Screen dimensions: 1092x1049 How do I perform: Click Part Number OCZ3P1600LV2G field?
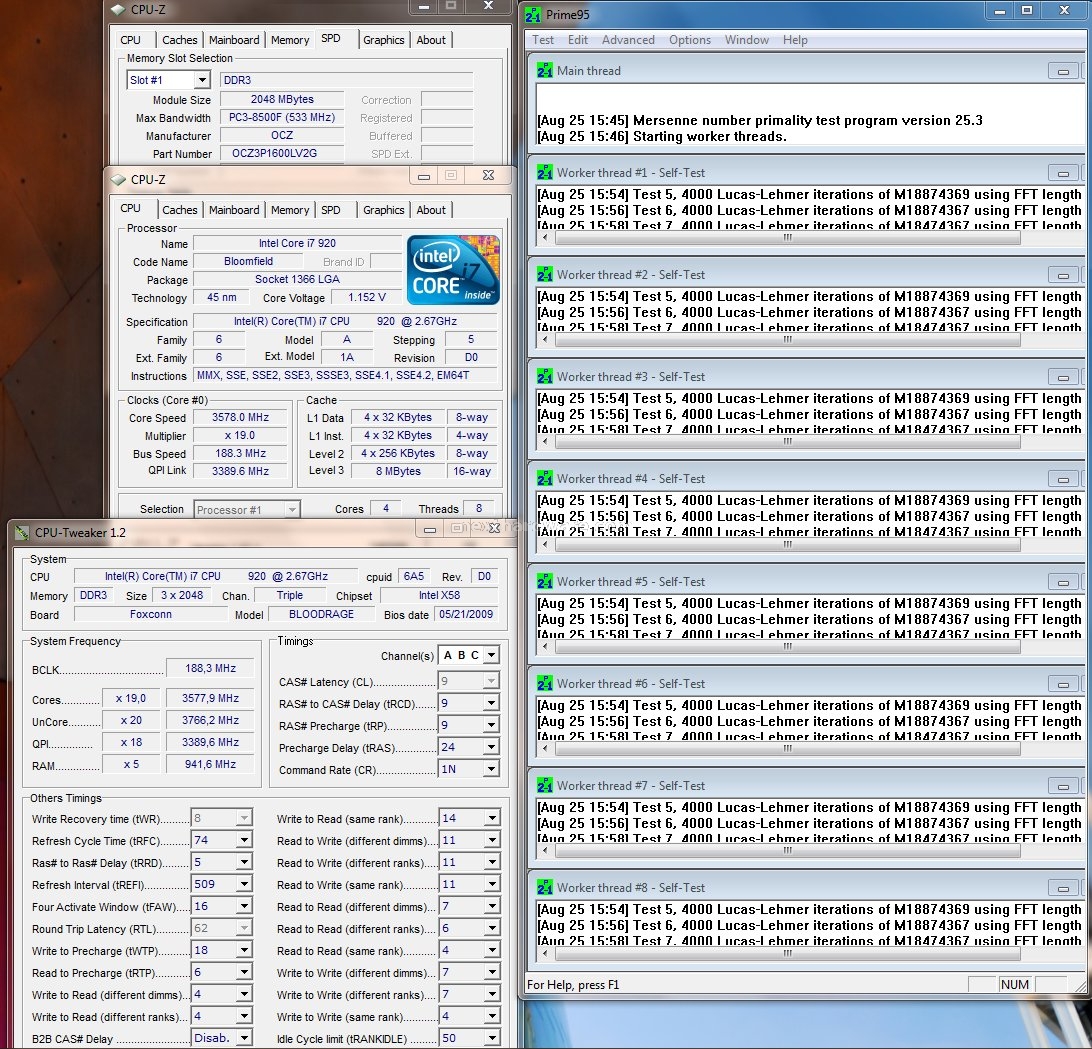pos(281,153)
